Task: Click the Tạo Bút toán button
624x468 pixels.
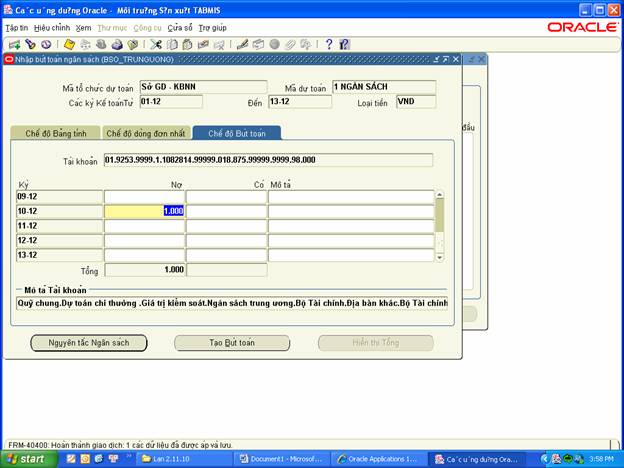Action: (x=232, y=343)
